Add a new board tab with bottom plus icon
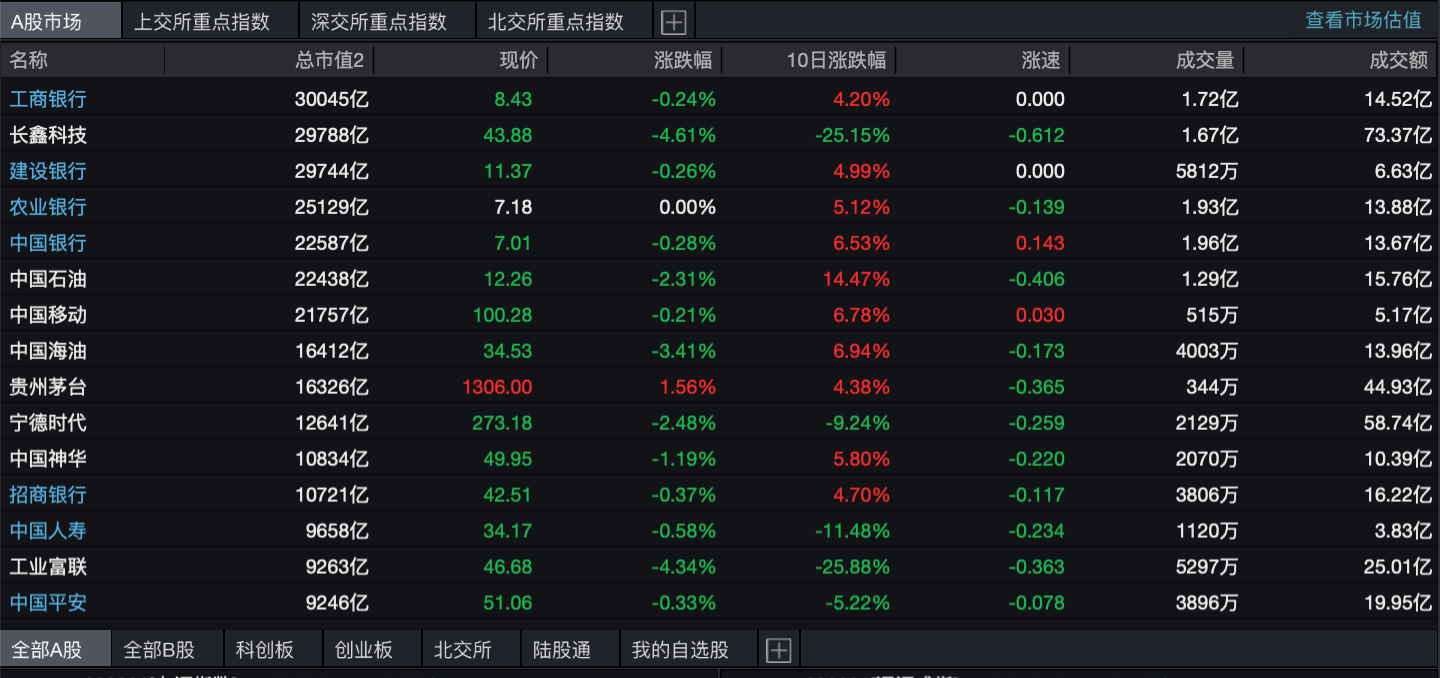 [778, 651]
